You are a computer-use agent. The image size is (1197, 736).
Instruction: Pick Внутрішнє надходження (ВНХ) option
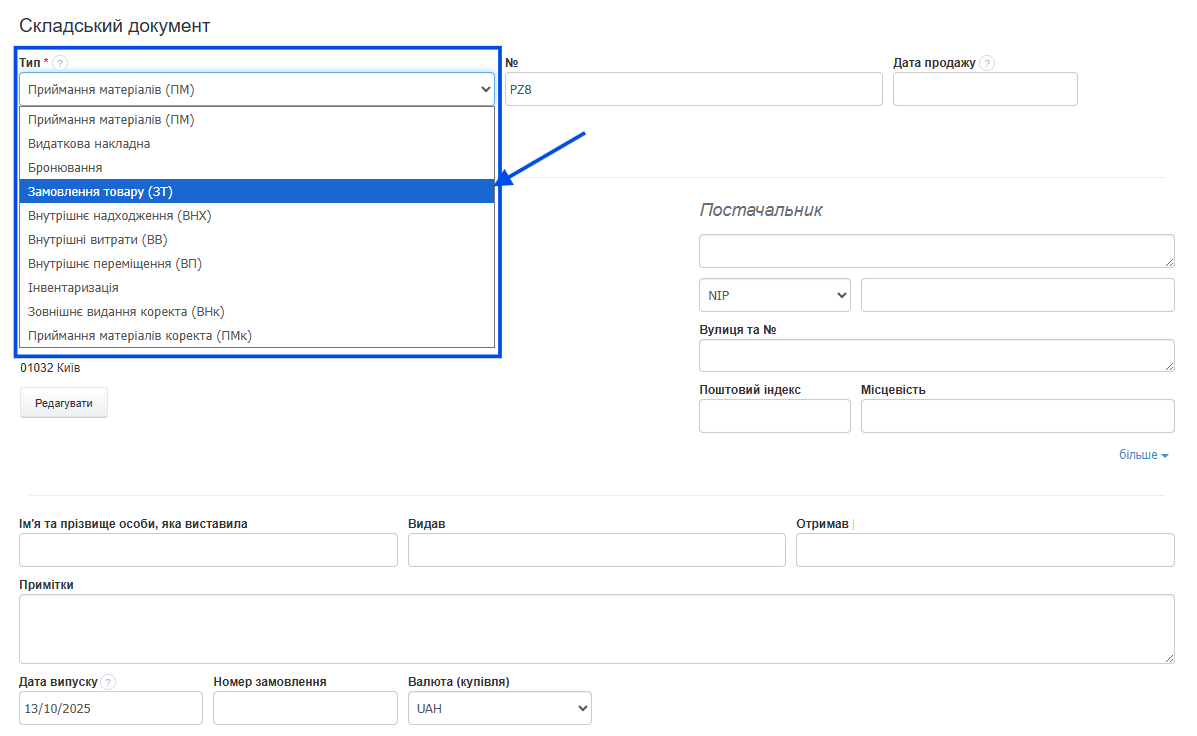click(x=257, y=215)
